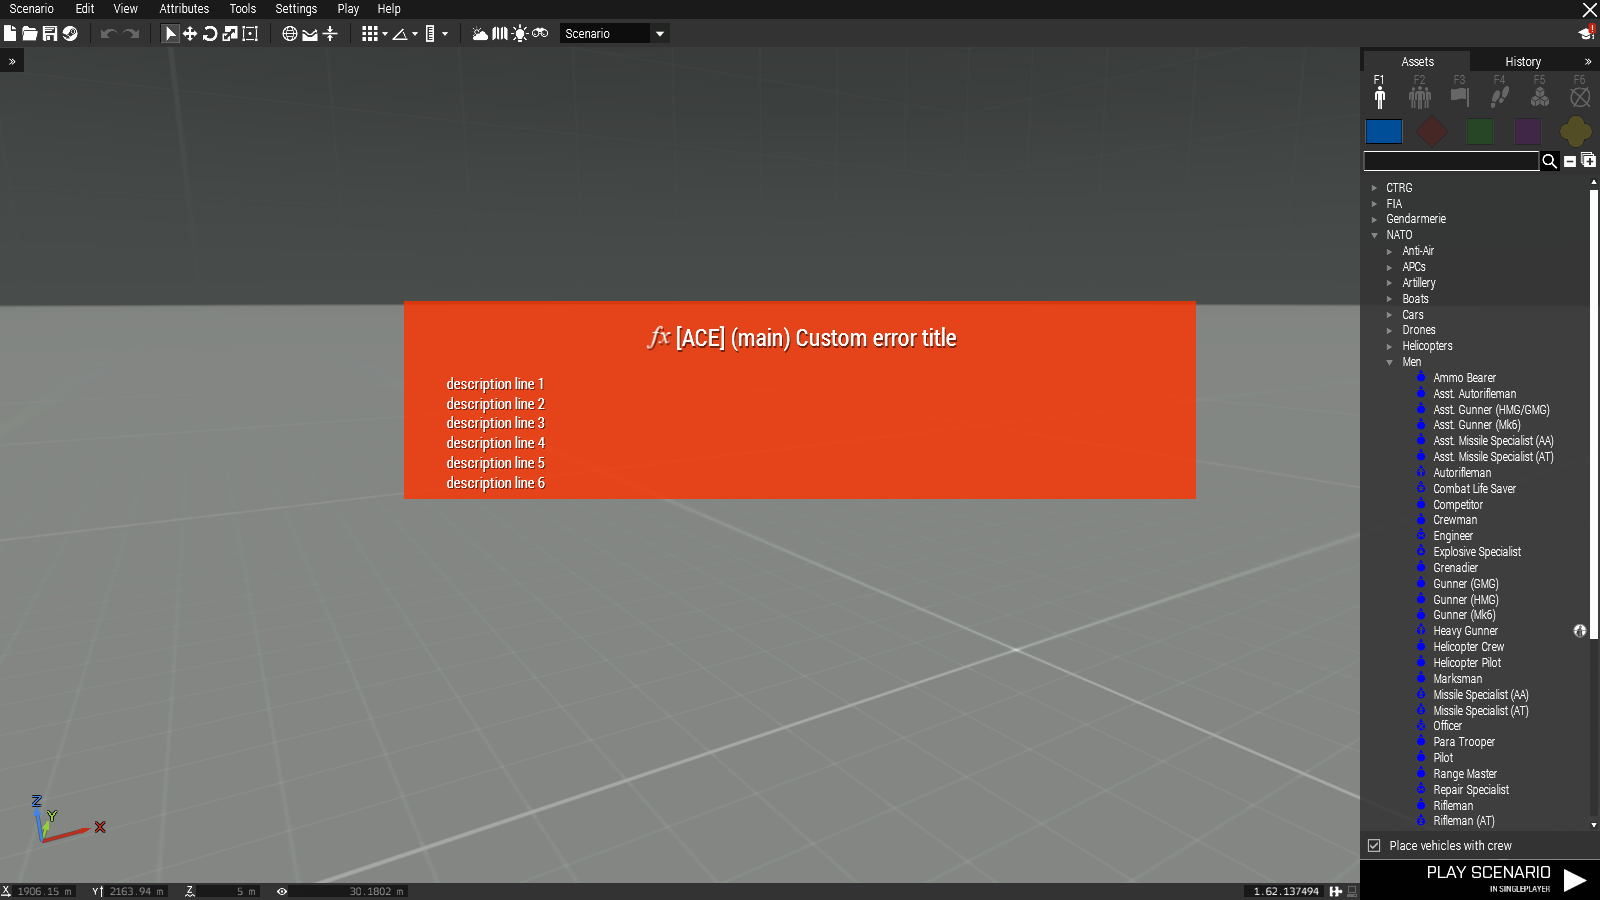This screenshot has width=1600, height=900.
Task: Toggle Place vehicles with crew checkbox
Action: (1374, 846)
